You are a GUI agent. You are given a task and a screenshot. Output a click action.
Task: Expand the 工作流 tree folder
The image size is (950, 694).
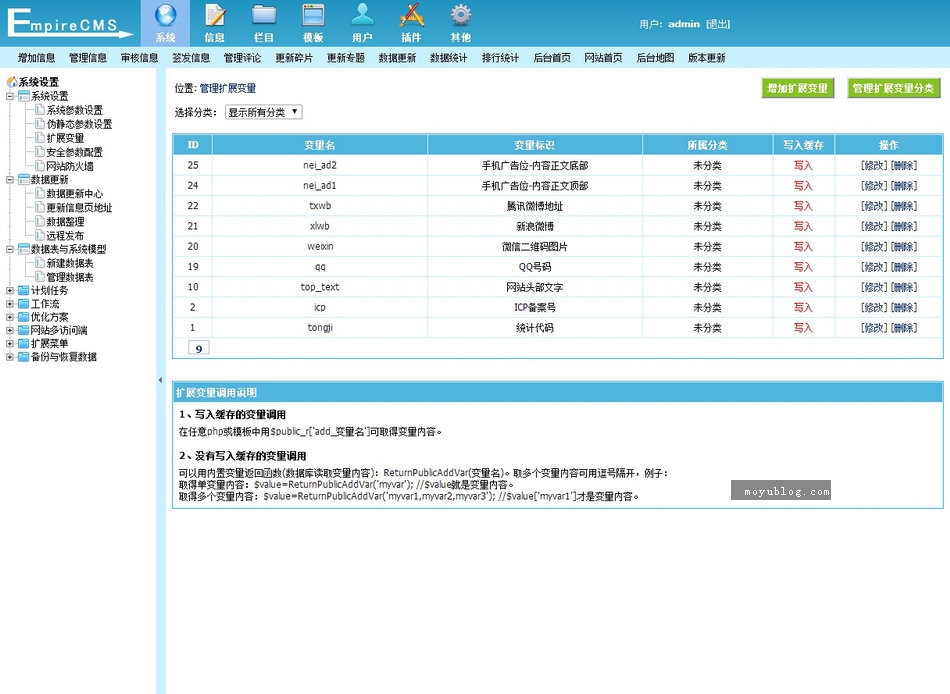10,304
